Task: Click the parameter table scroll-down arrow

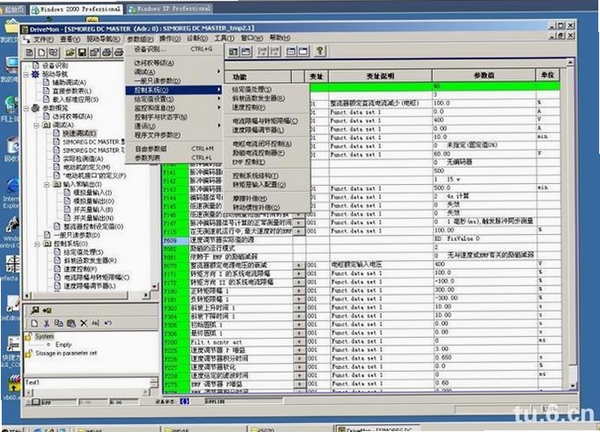Action: tap(572, 386)
